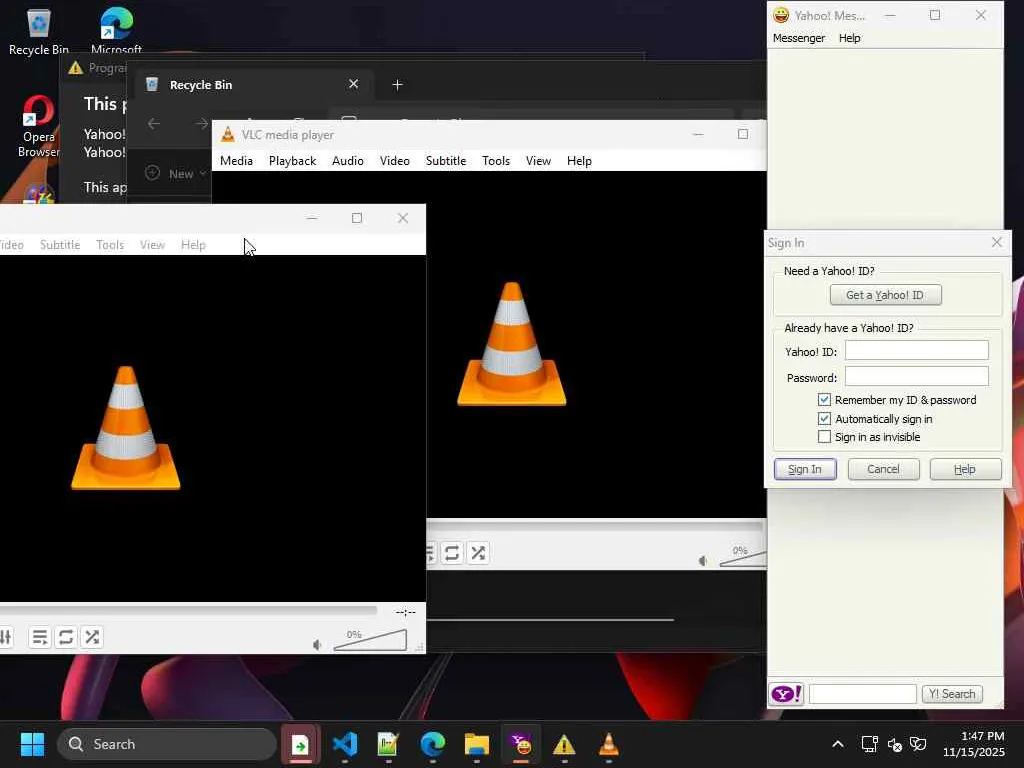Seek on the front VLC progress bar
This screenshot has height=768, width=1024.
188,611
